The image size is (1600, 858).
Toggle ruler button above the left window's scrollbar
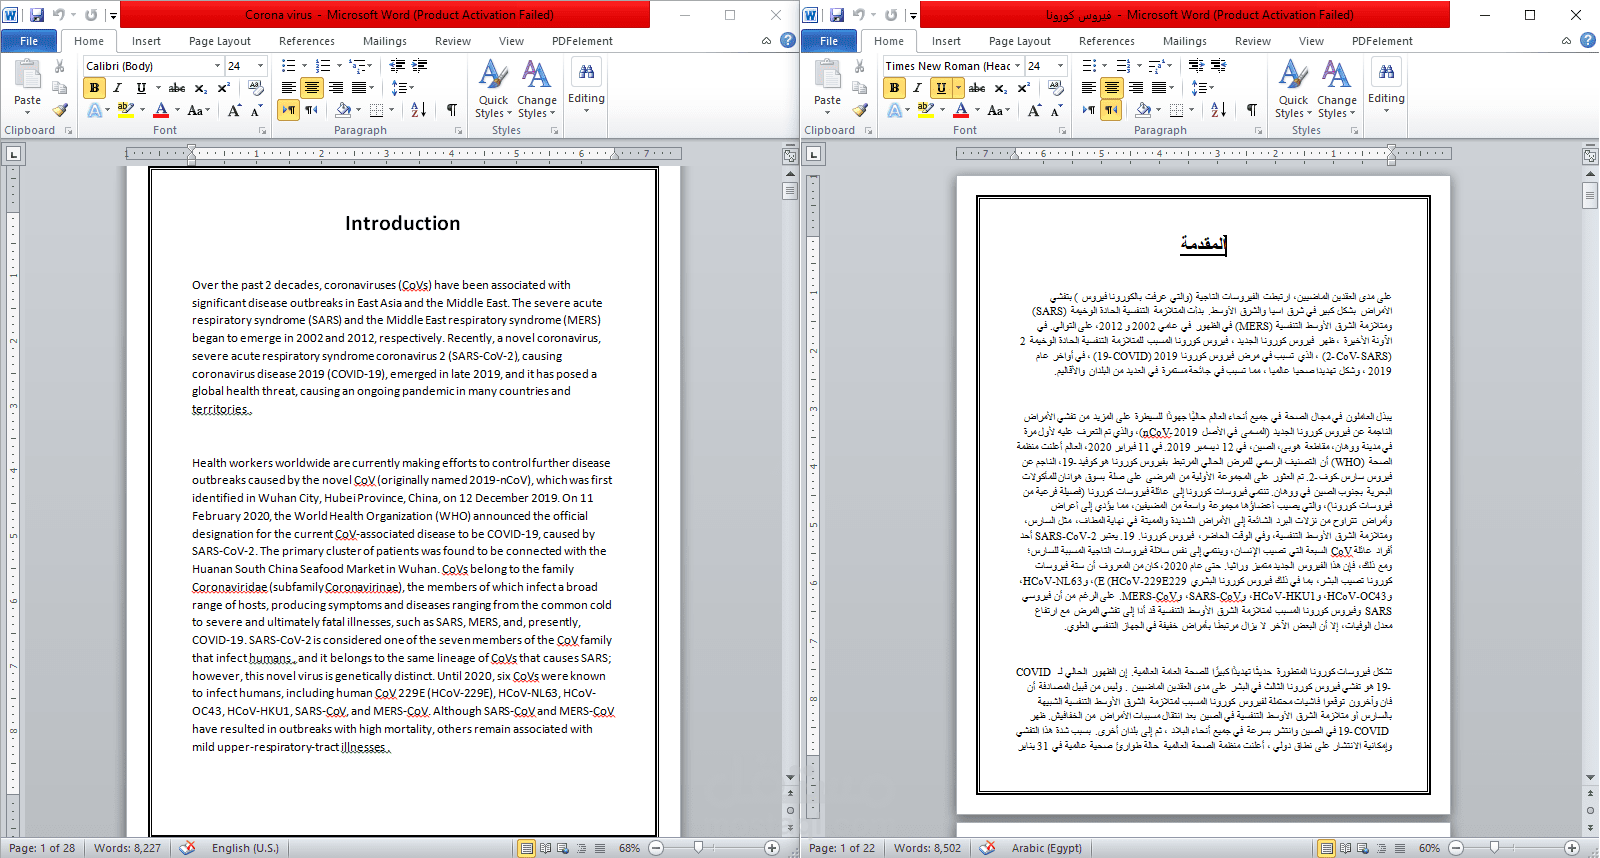click(x=790, y=155)
